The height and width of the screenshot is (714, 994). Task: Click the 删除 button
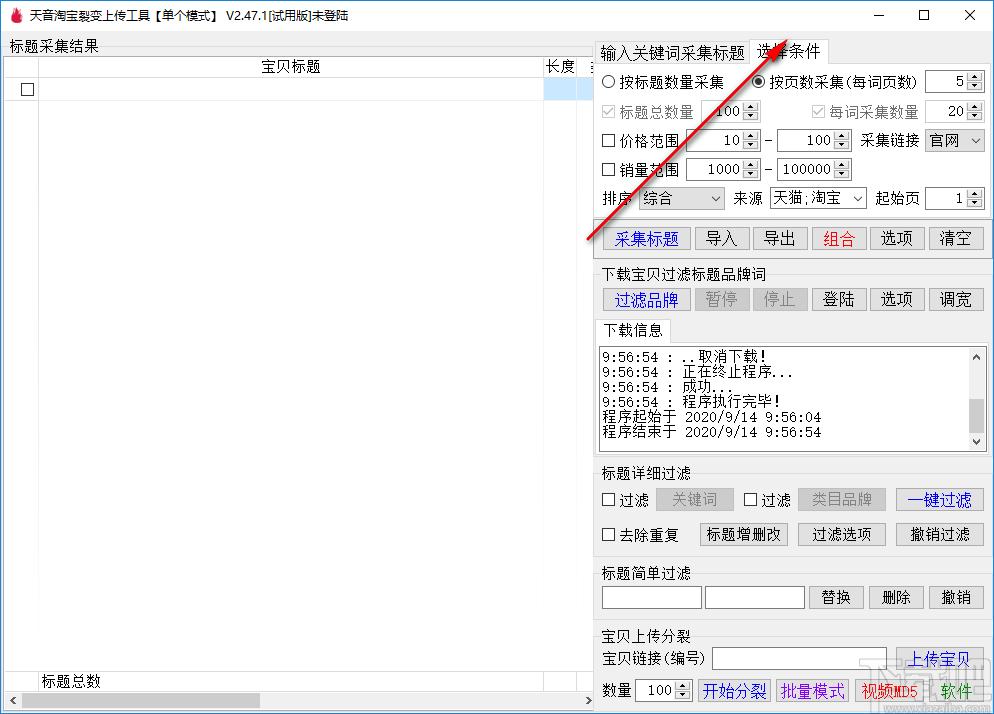(x=896, y=597)
